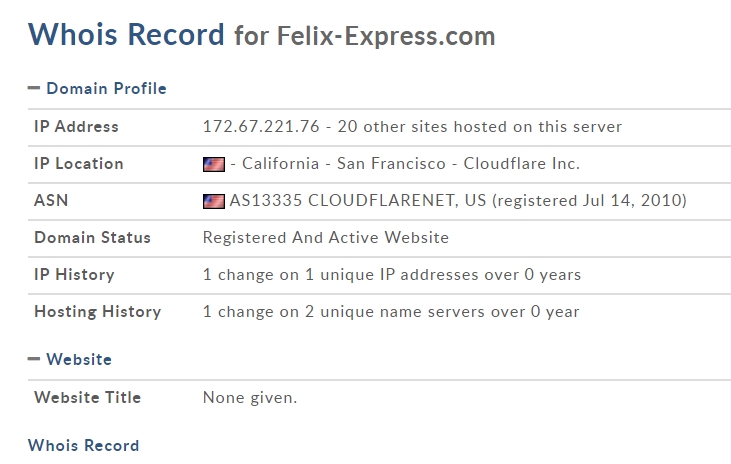731x464 pixels.
Task: Click the minus icon beside Domain Profile
Action: (x=34, y=88)
